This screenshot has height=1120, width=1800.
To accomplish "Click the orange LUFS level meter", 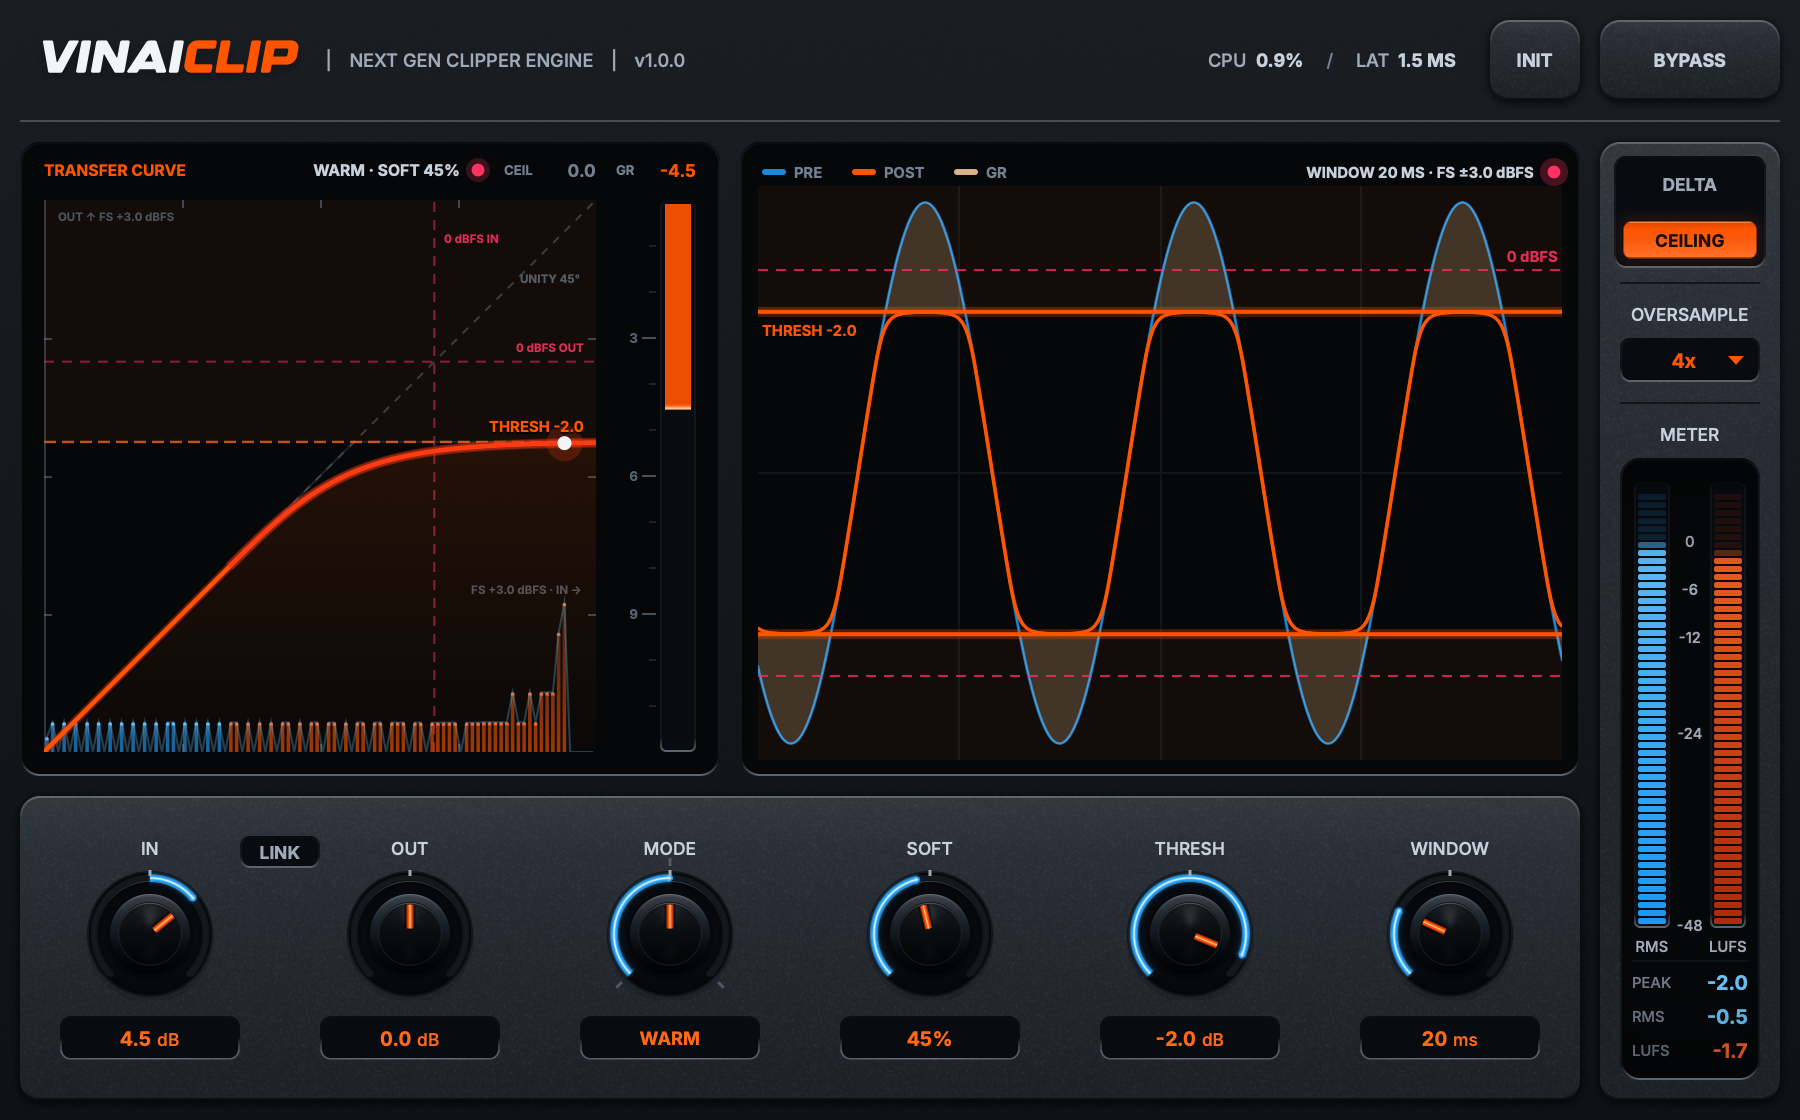I will 1728,705.
